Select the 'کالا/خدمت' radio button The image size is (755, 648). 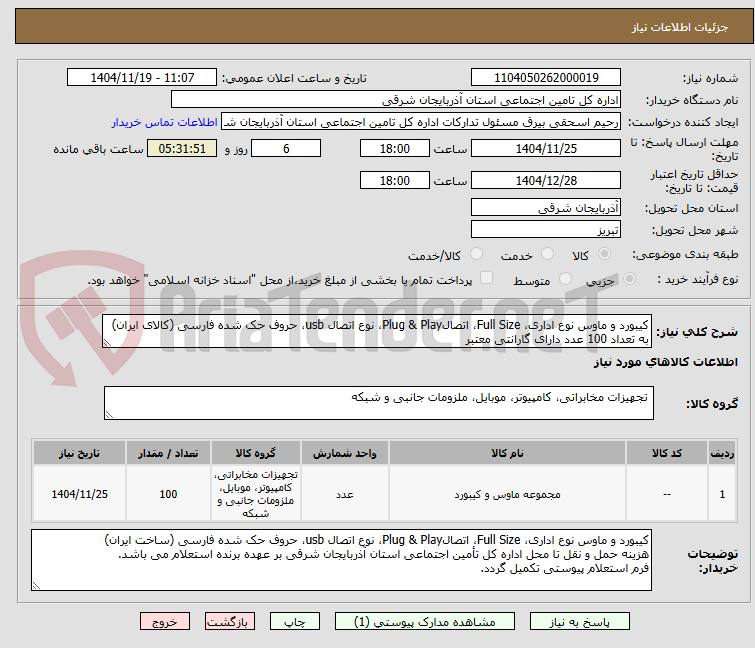point(476,254)
